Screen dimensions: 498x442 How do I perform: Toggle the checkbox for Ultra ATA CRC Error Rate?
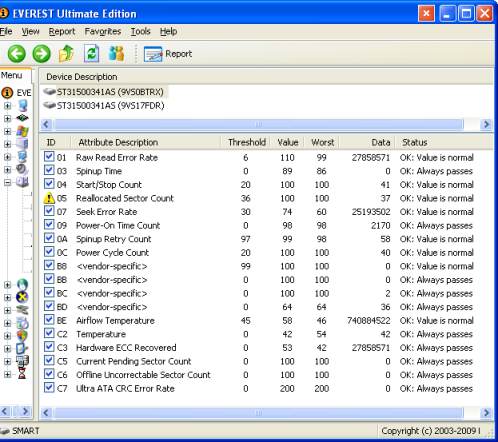click(49, 387)
